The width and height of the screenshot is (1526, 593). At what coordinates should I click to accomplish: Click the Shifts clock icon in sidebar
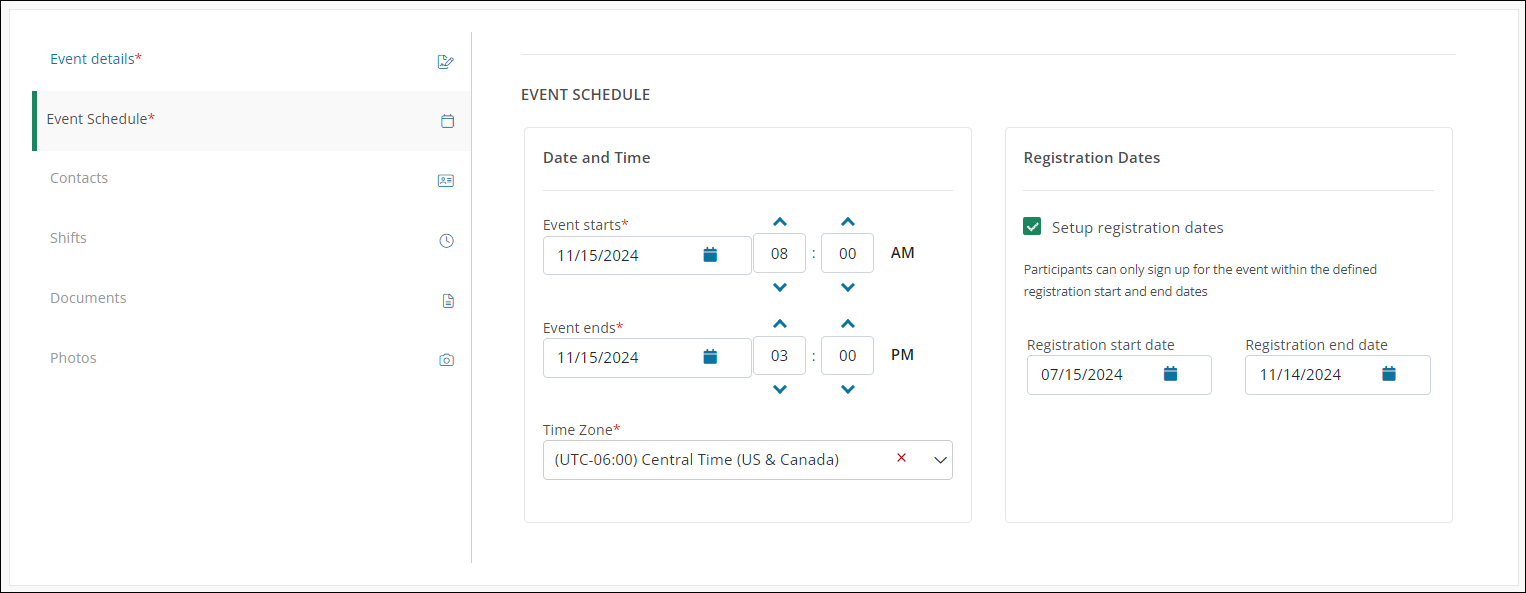click(x=447, y=241)
